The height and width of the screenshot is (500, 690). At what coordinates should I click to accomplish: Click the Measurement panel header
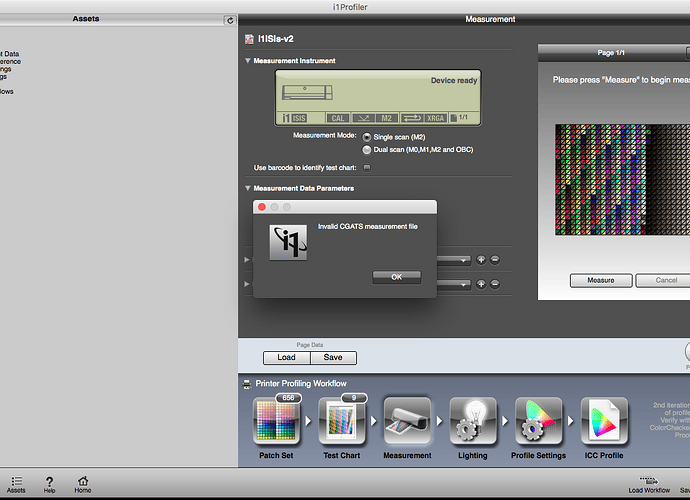[x=490, y=19]
